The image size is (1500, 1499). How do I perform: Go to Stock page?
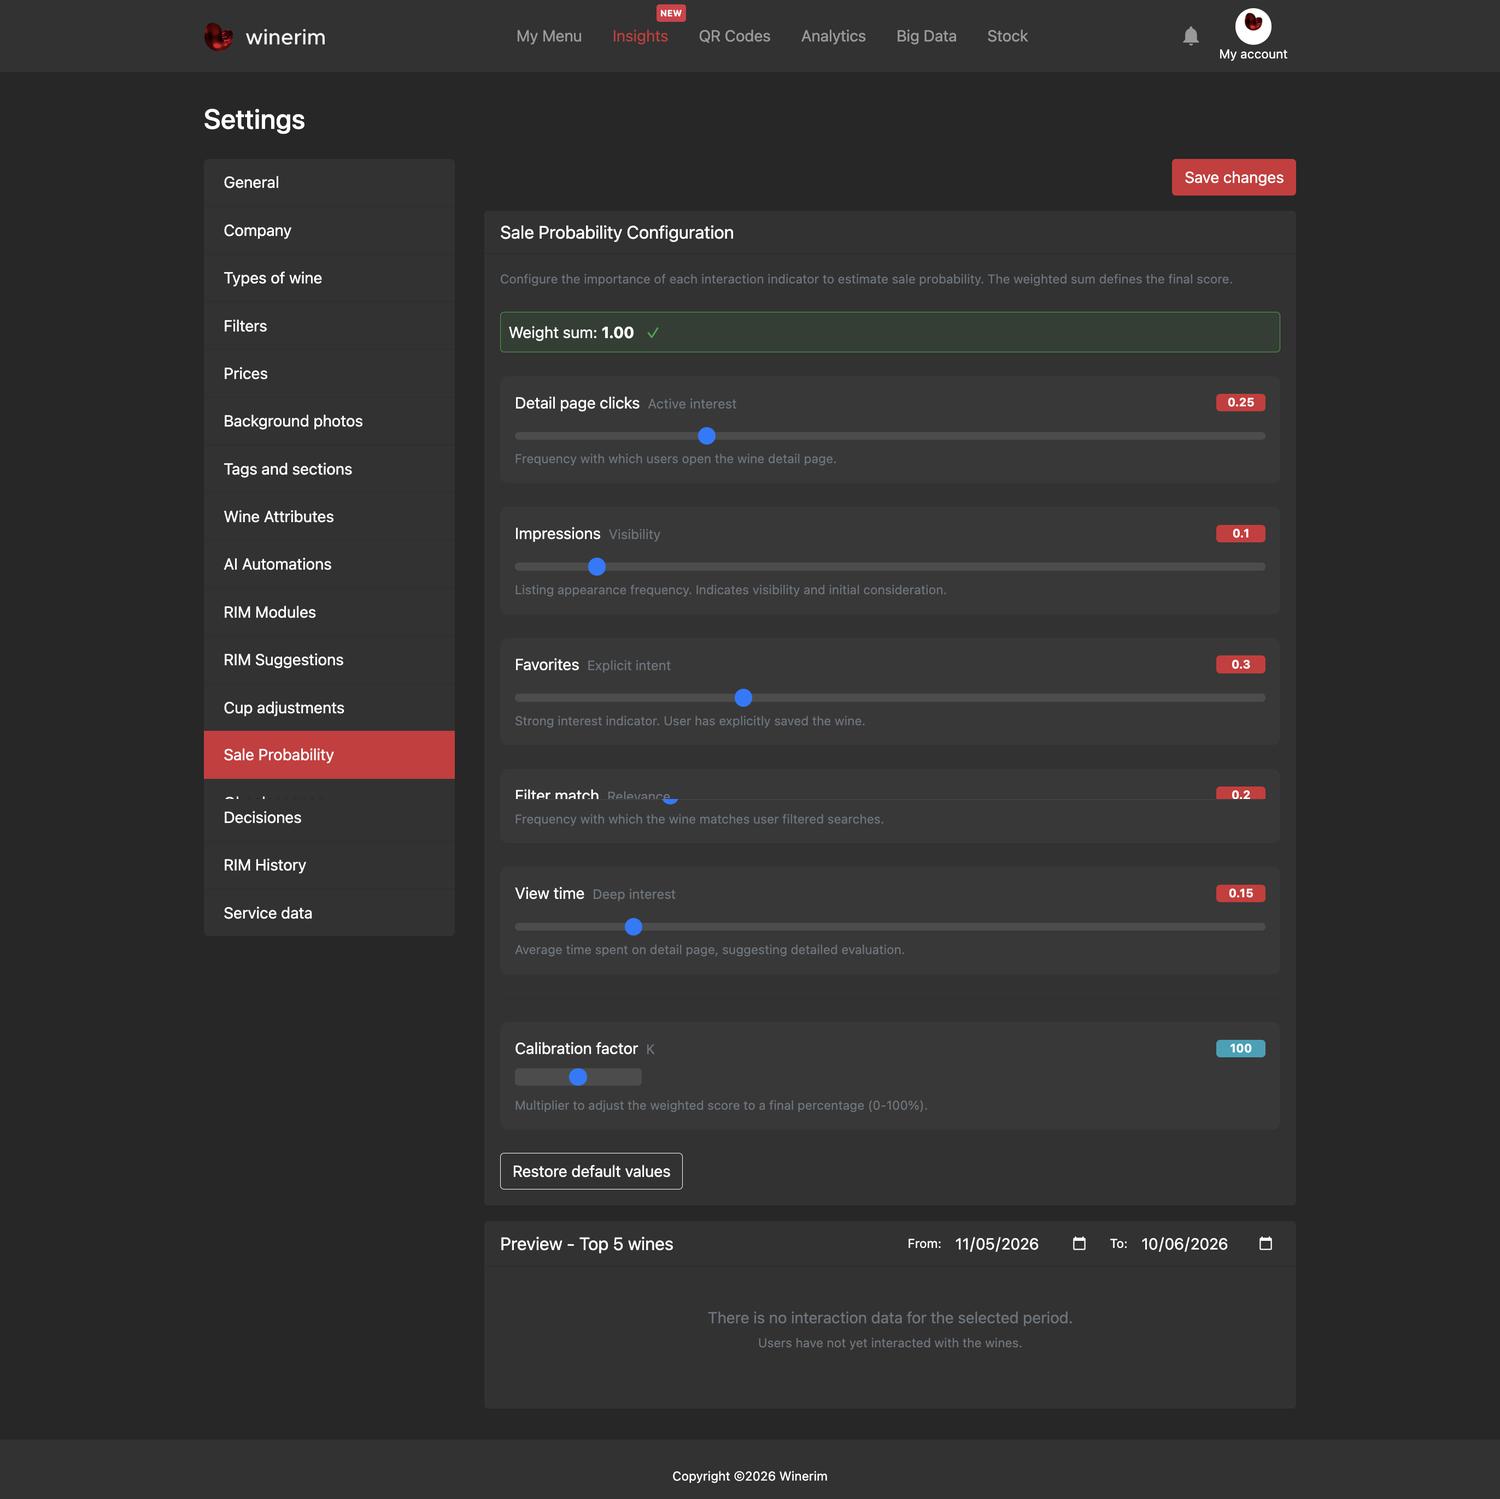(1007, 36)
